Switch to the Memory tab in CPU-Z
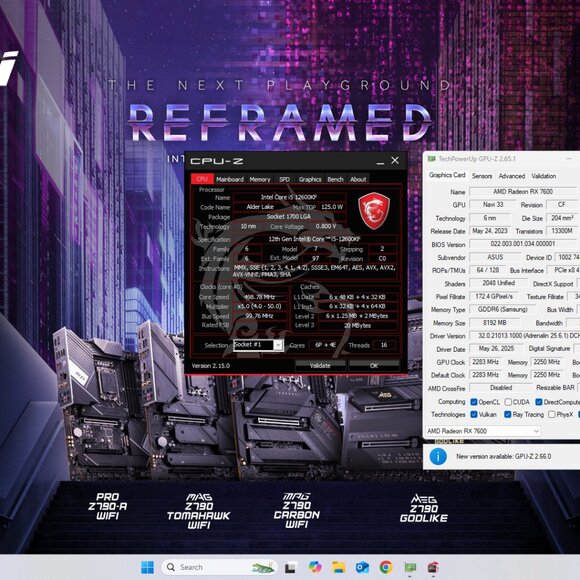 (x=260, y=179)
